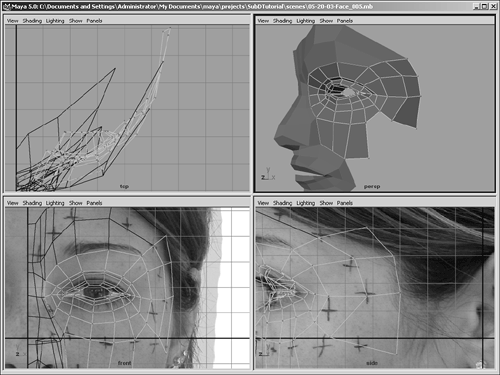Open Lighting menu in side viewport
Viewport: 500px width, 375px height.
(x=305, y=203)
